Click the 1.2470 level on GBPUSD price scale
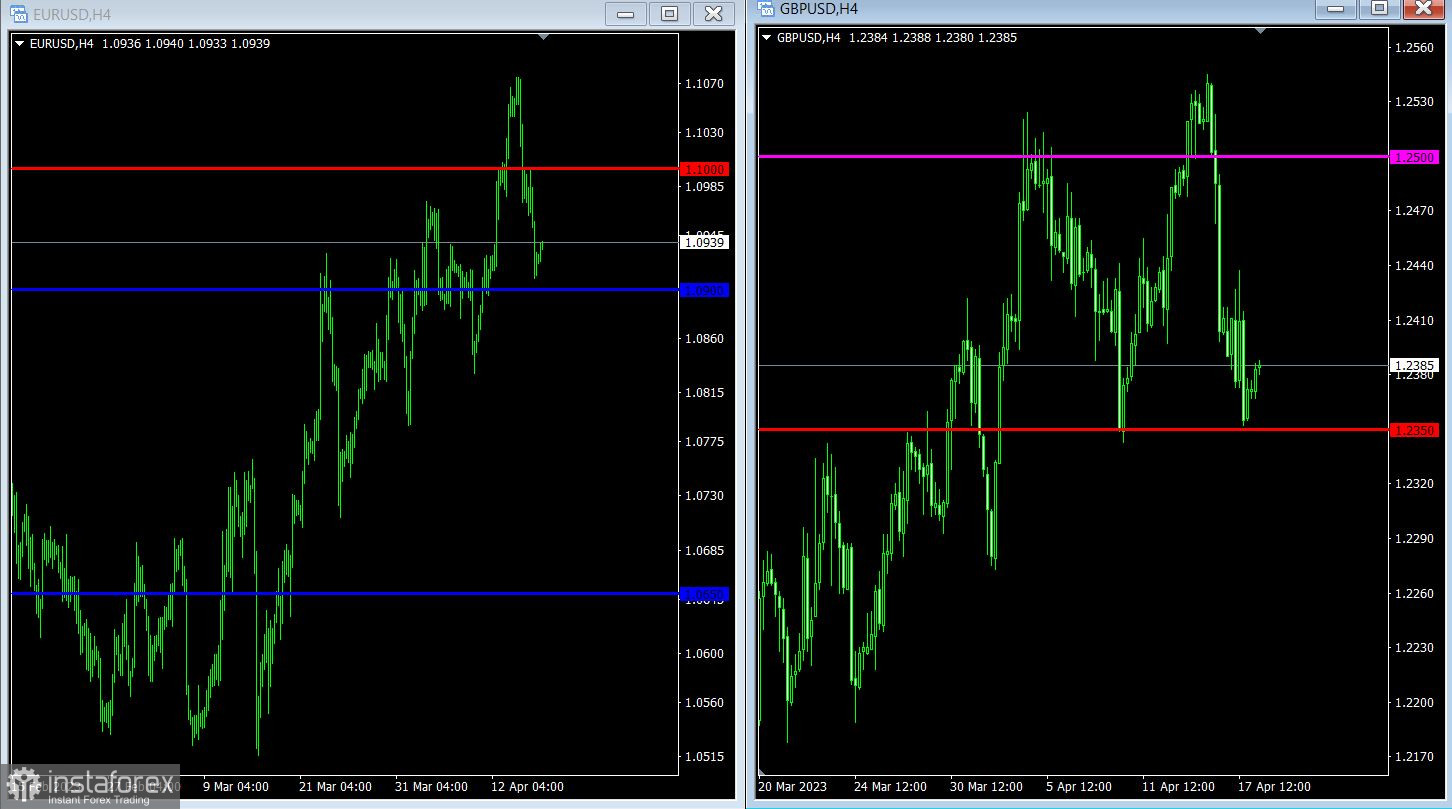 point(1414,211)
